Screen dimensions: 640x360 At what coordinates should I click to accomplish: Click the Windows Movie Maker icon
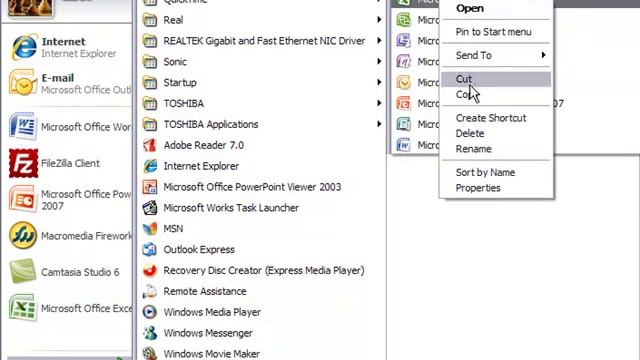150,353
